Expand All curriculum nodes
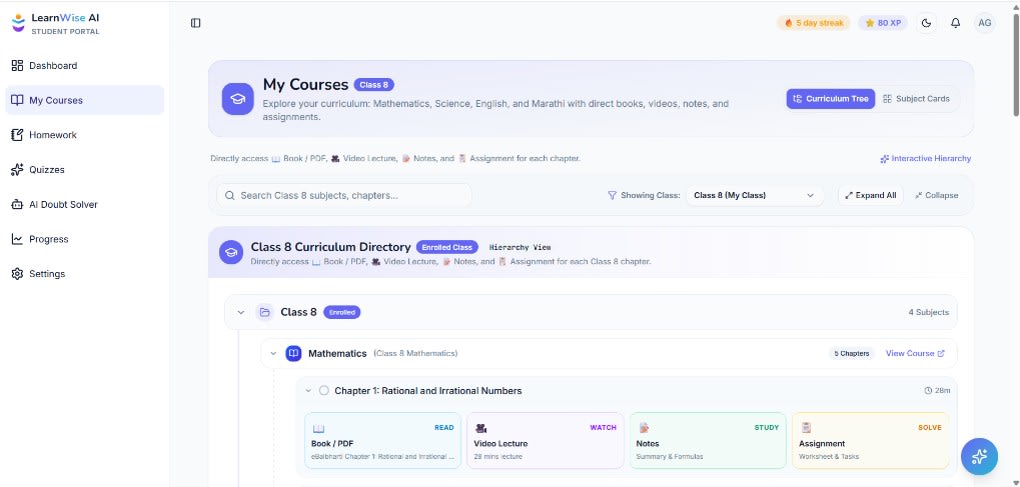The image size is (1020, 487). click(x=870, y=195)
